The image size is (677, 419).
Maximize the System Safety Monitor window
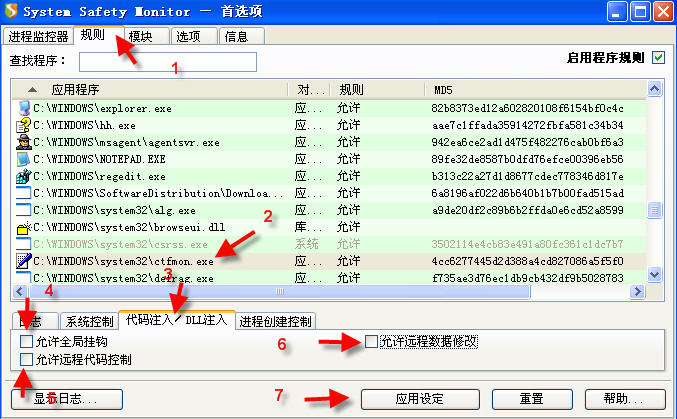pos(640,12)
